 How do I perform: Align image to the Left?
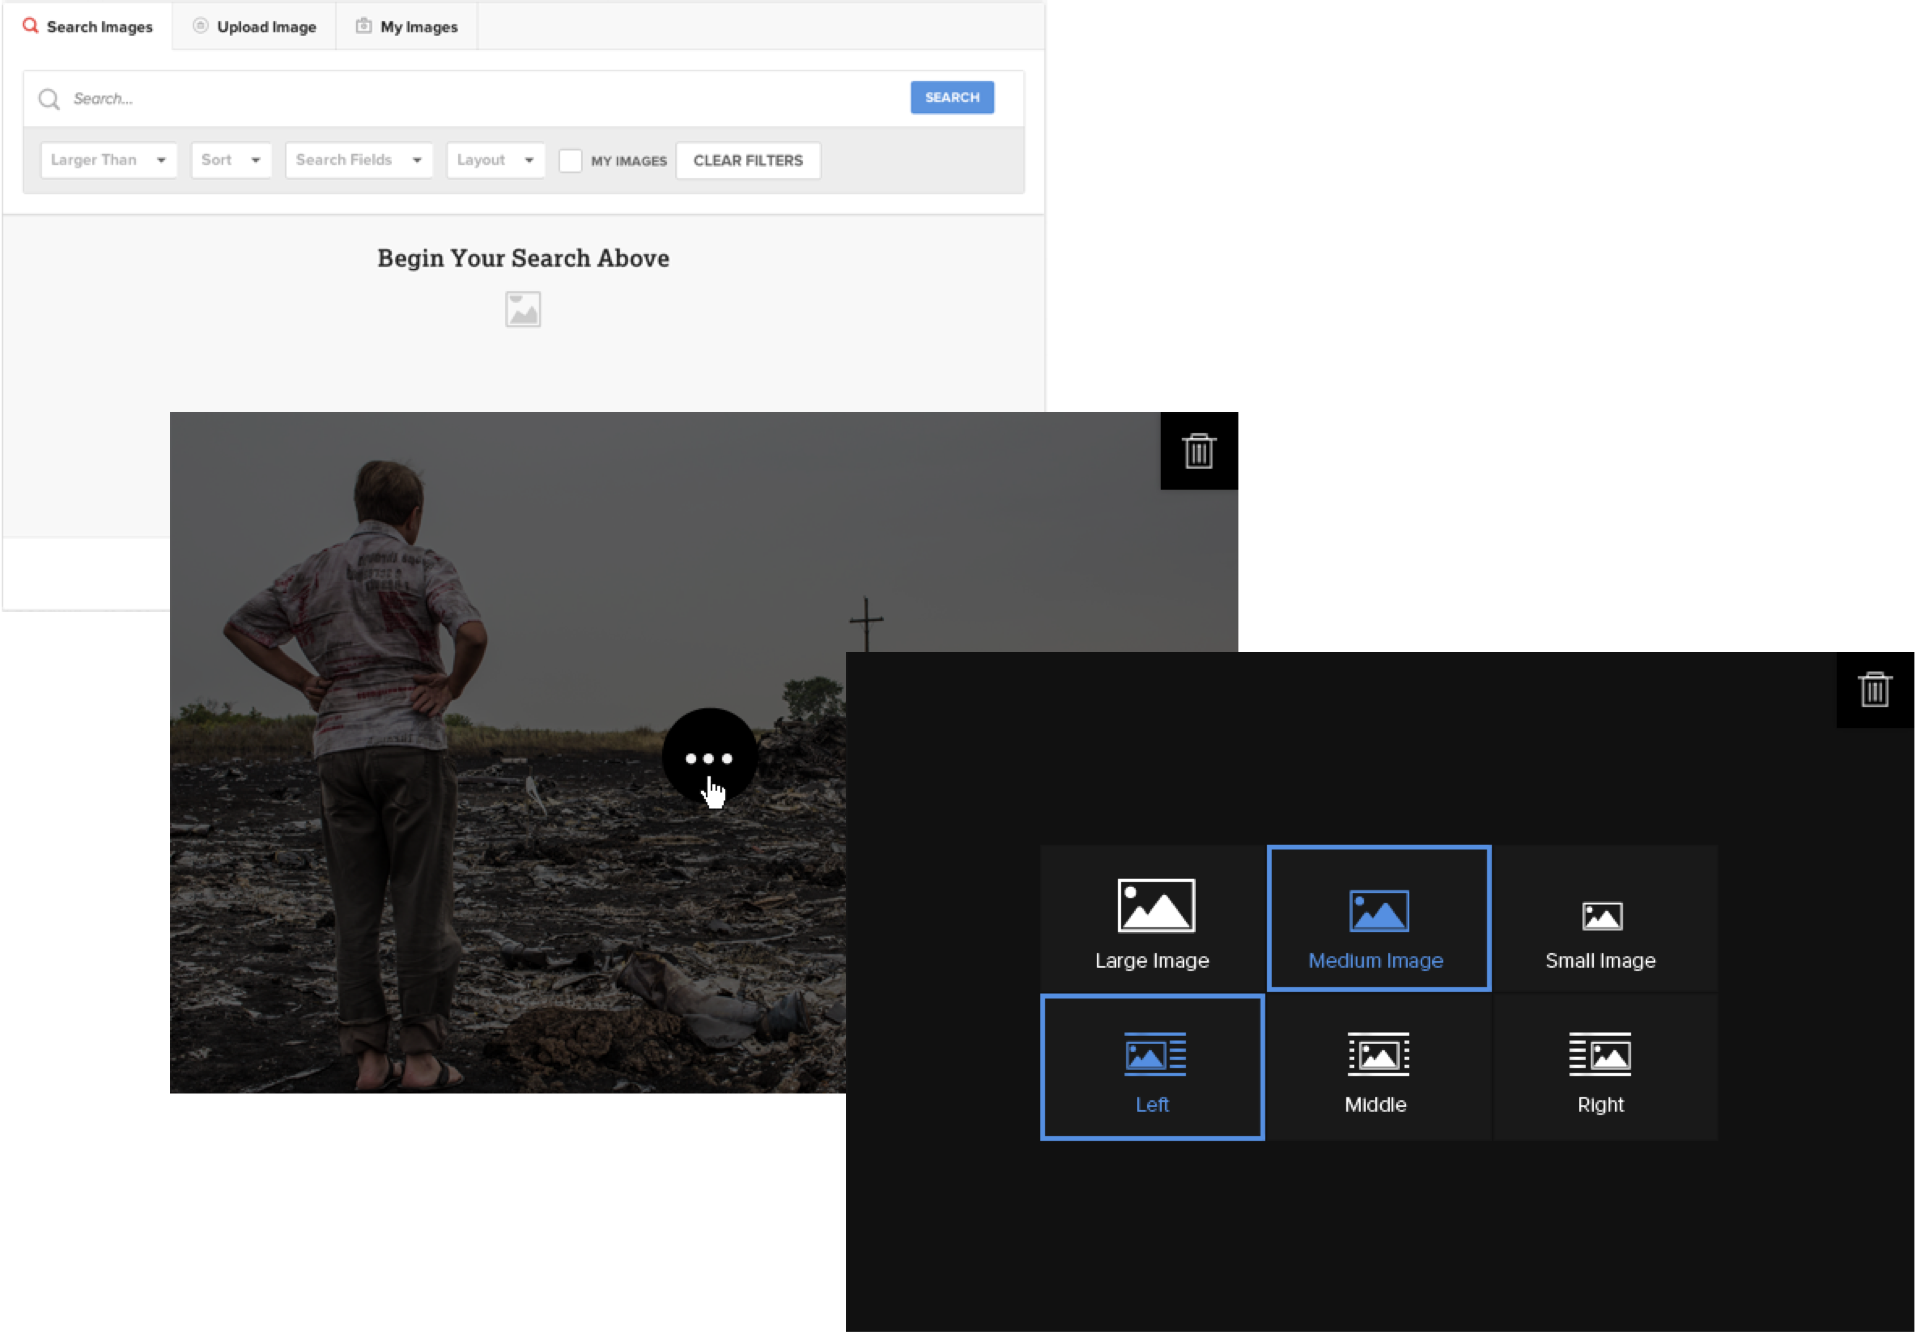click(x=1152, y=1068)
